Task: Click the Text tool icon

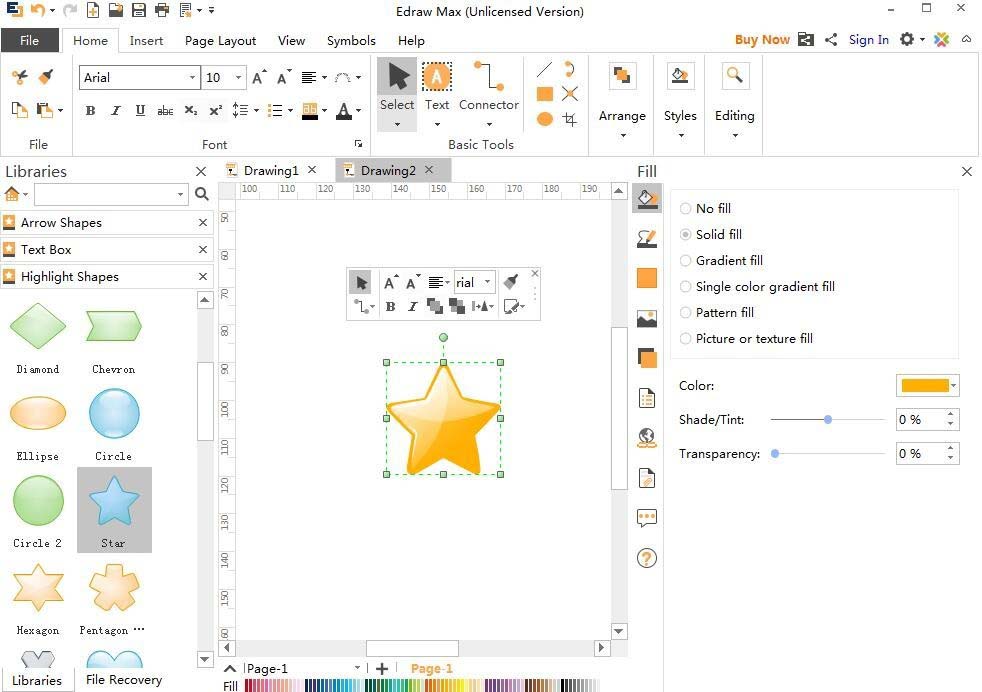Action: 437,78
